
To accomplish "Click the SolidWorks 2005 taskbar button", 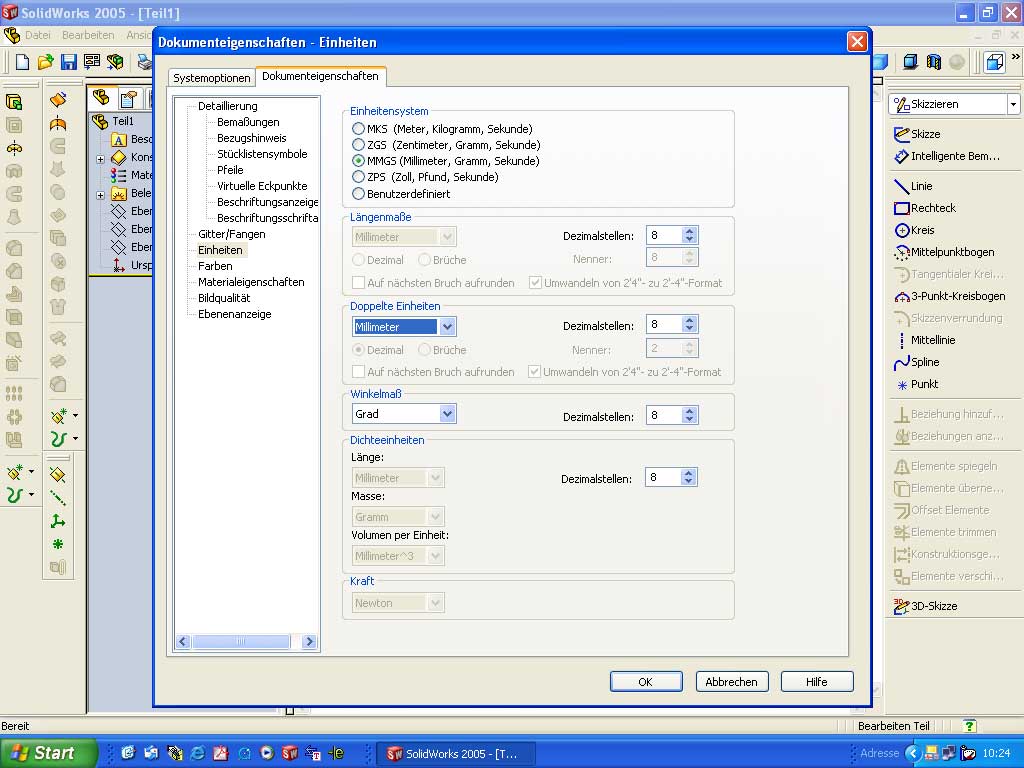I will (x=457, y=754).
